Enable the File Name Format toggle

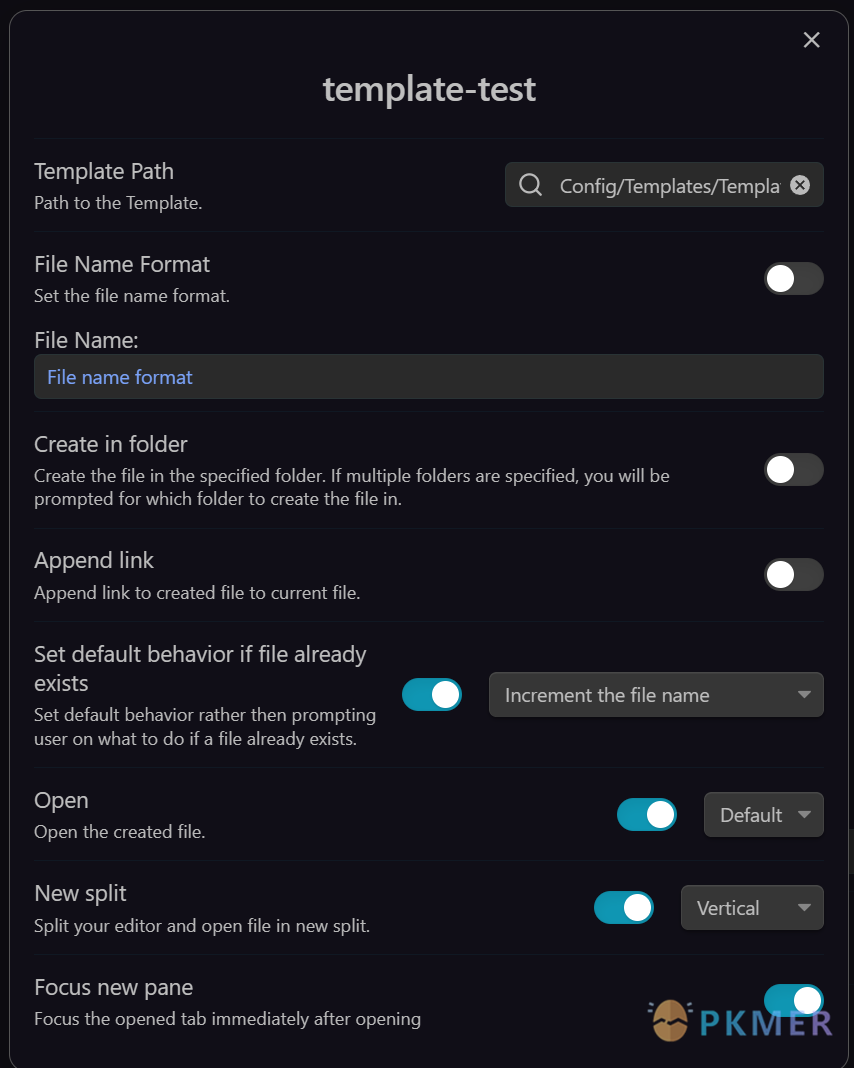[x=794, y=279]
